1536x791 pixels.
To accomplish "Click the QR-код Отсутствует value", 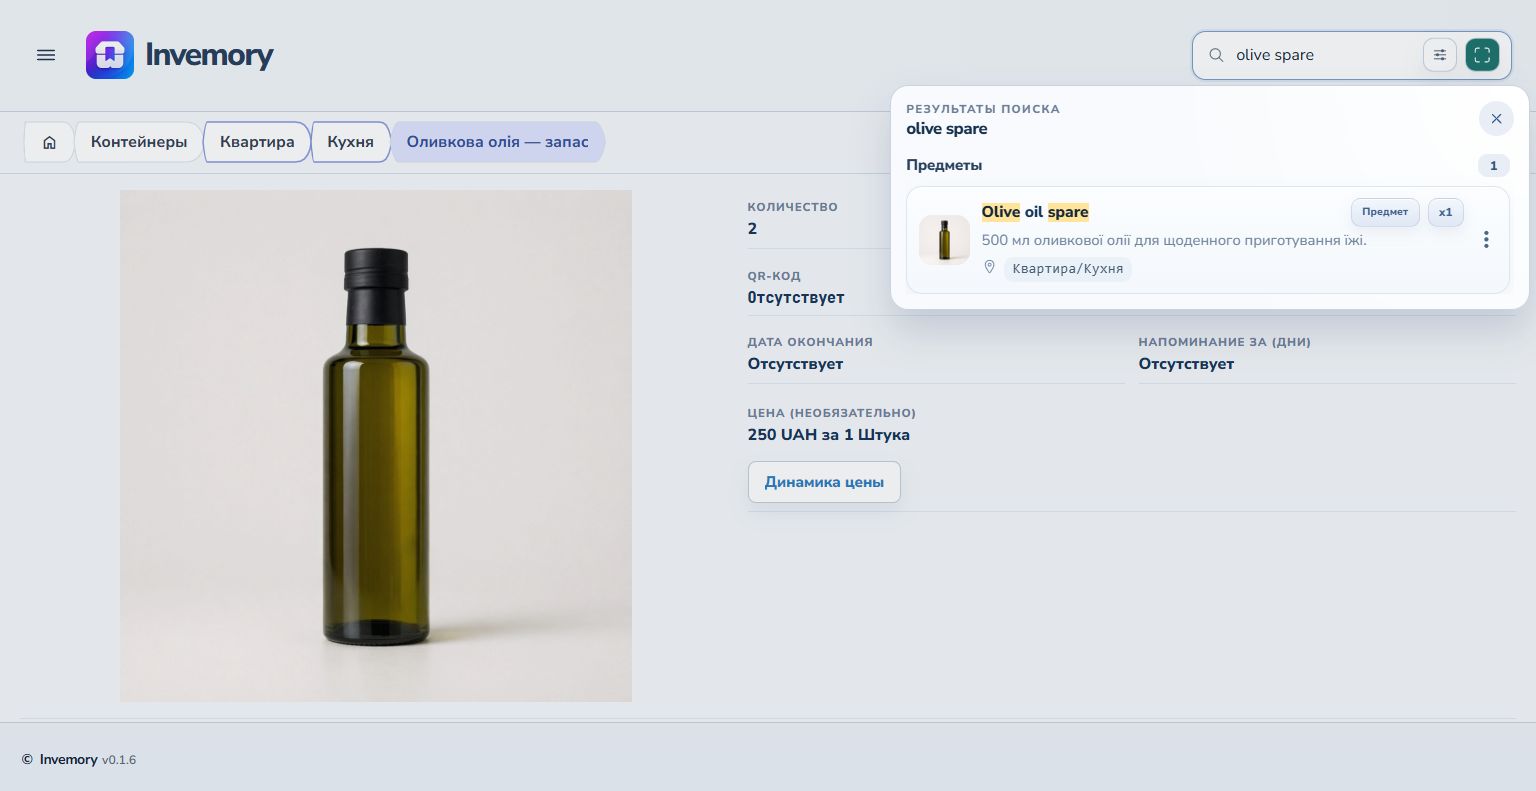I will (796, 298).
